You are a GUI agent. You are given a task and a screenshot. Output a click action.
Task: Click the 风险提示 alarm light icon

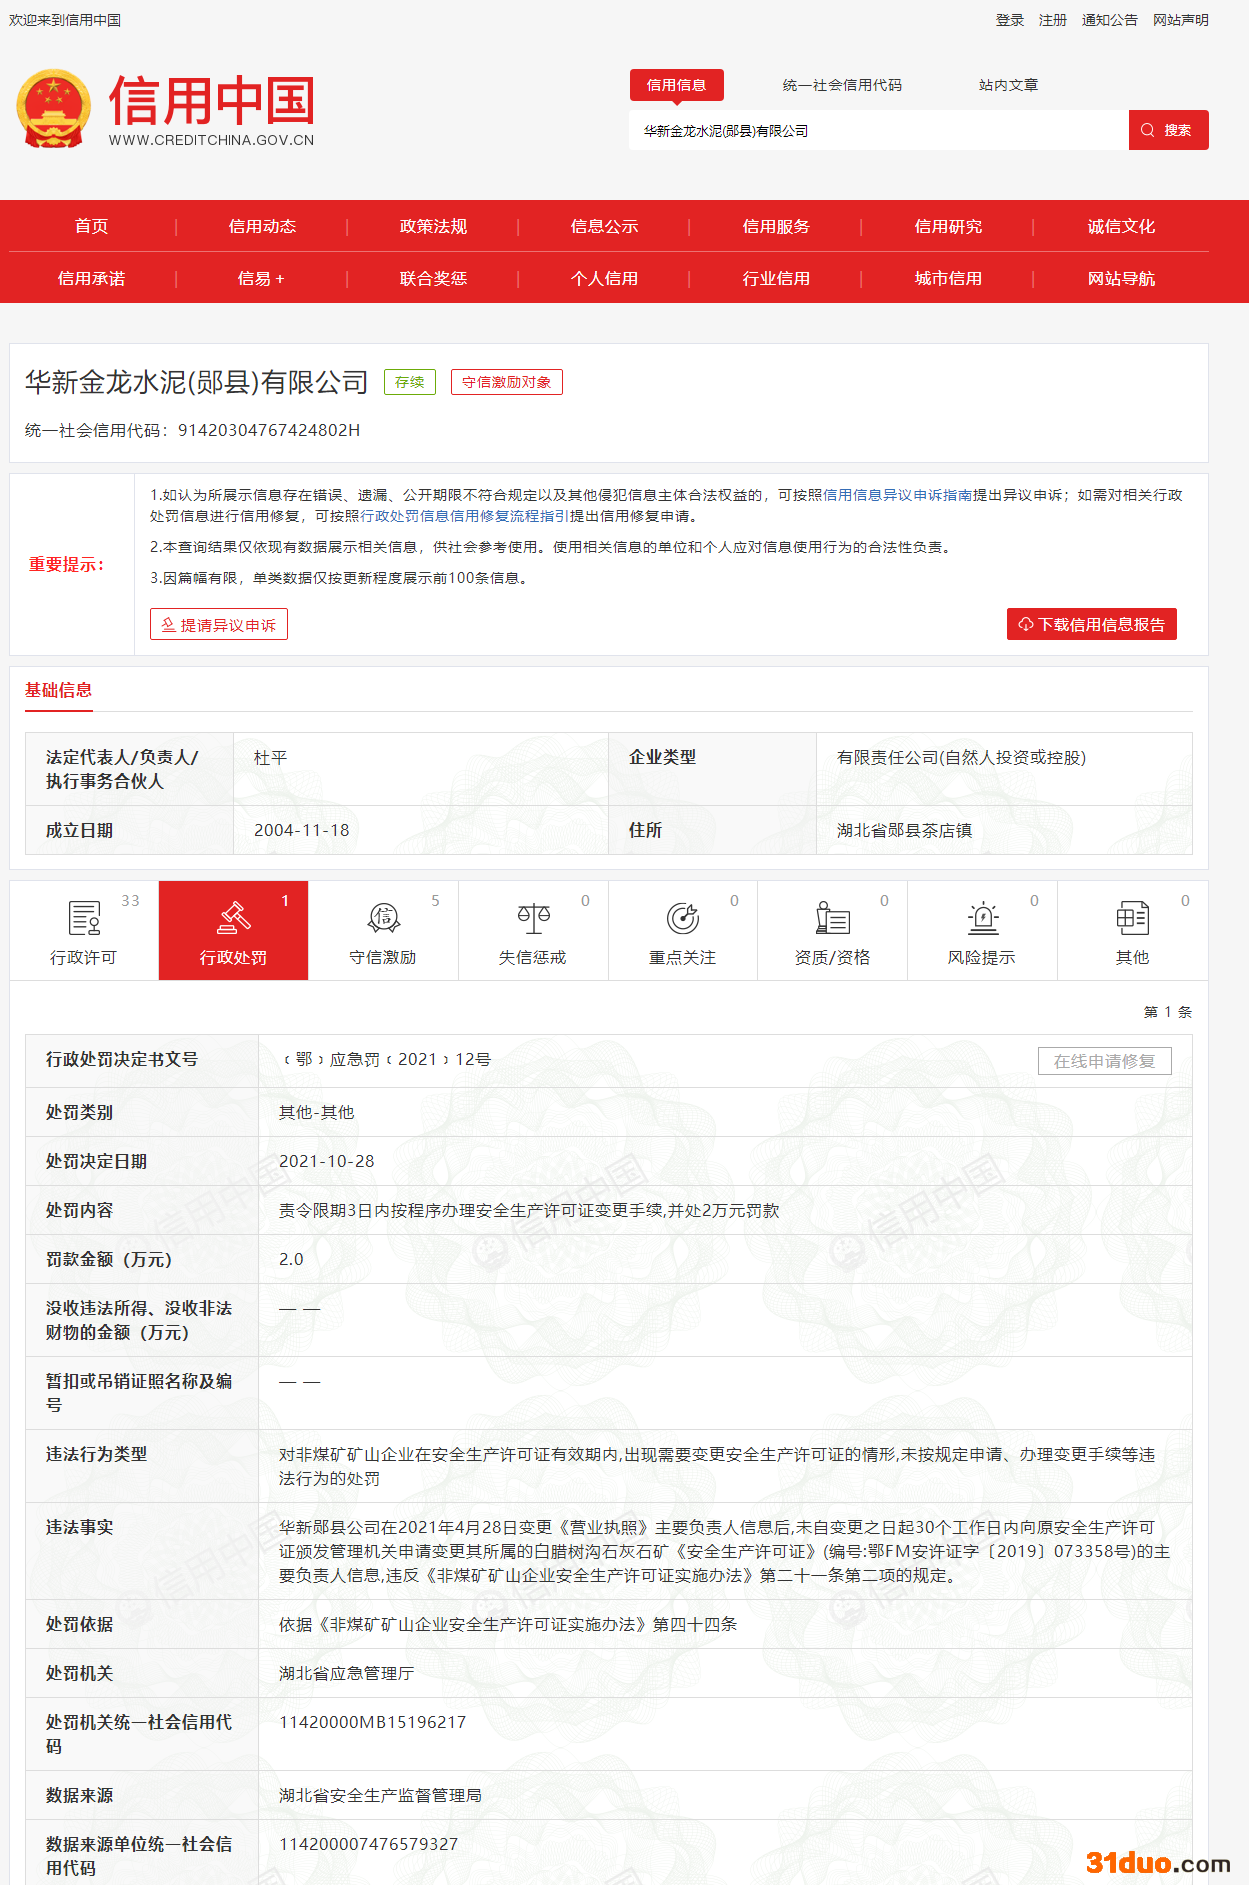pyautogui.click(x=982, y=917)
